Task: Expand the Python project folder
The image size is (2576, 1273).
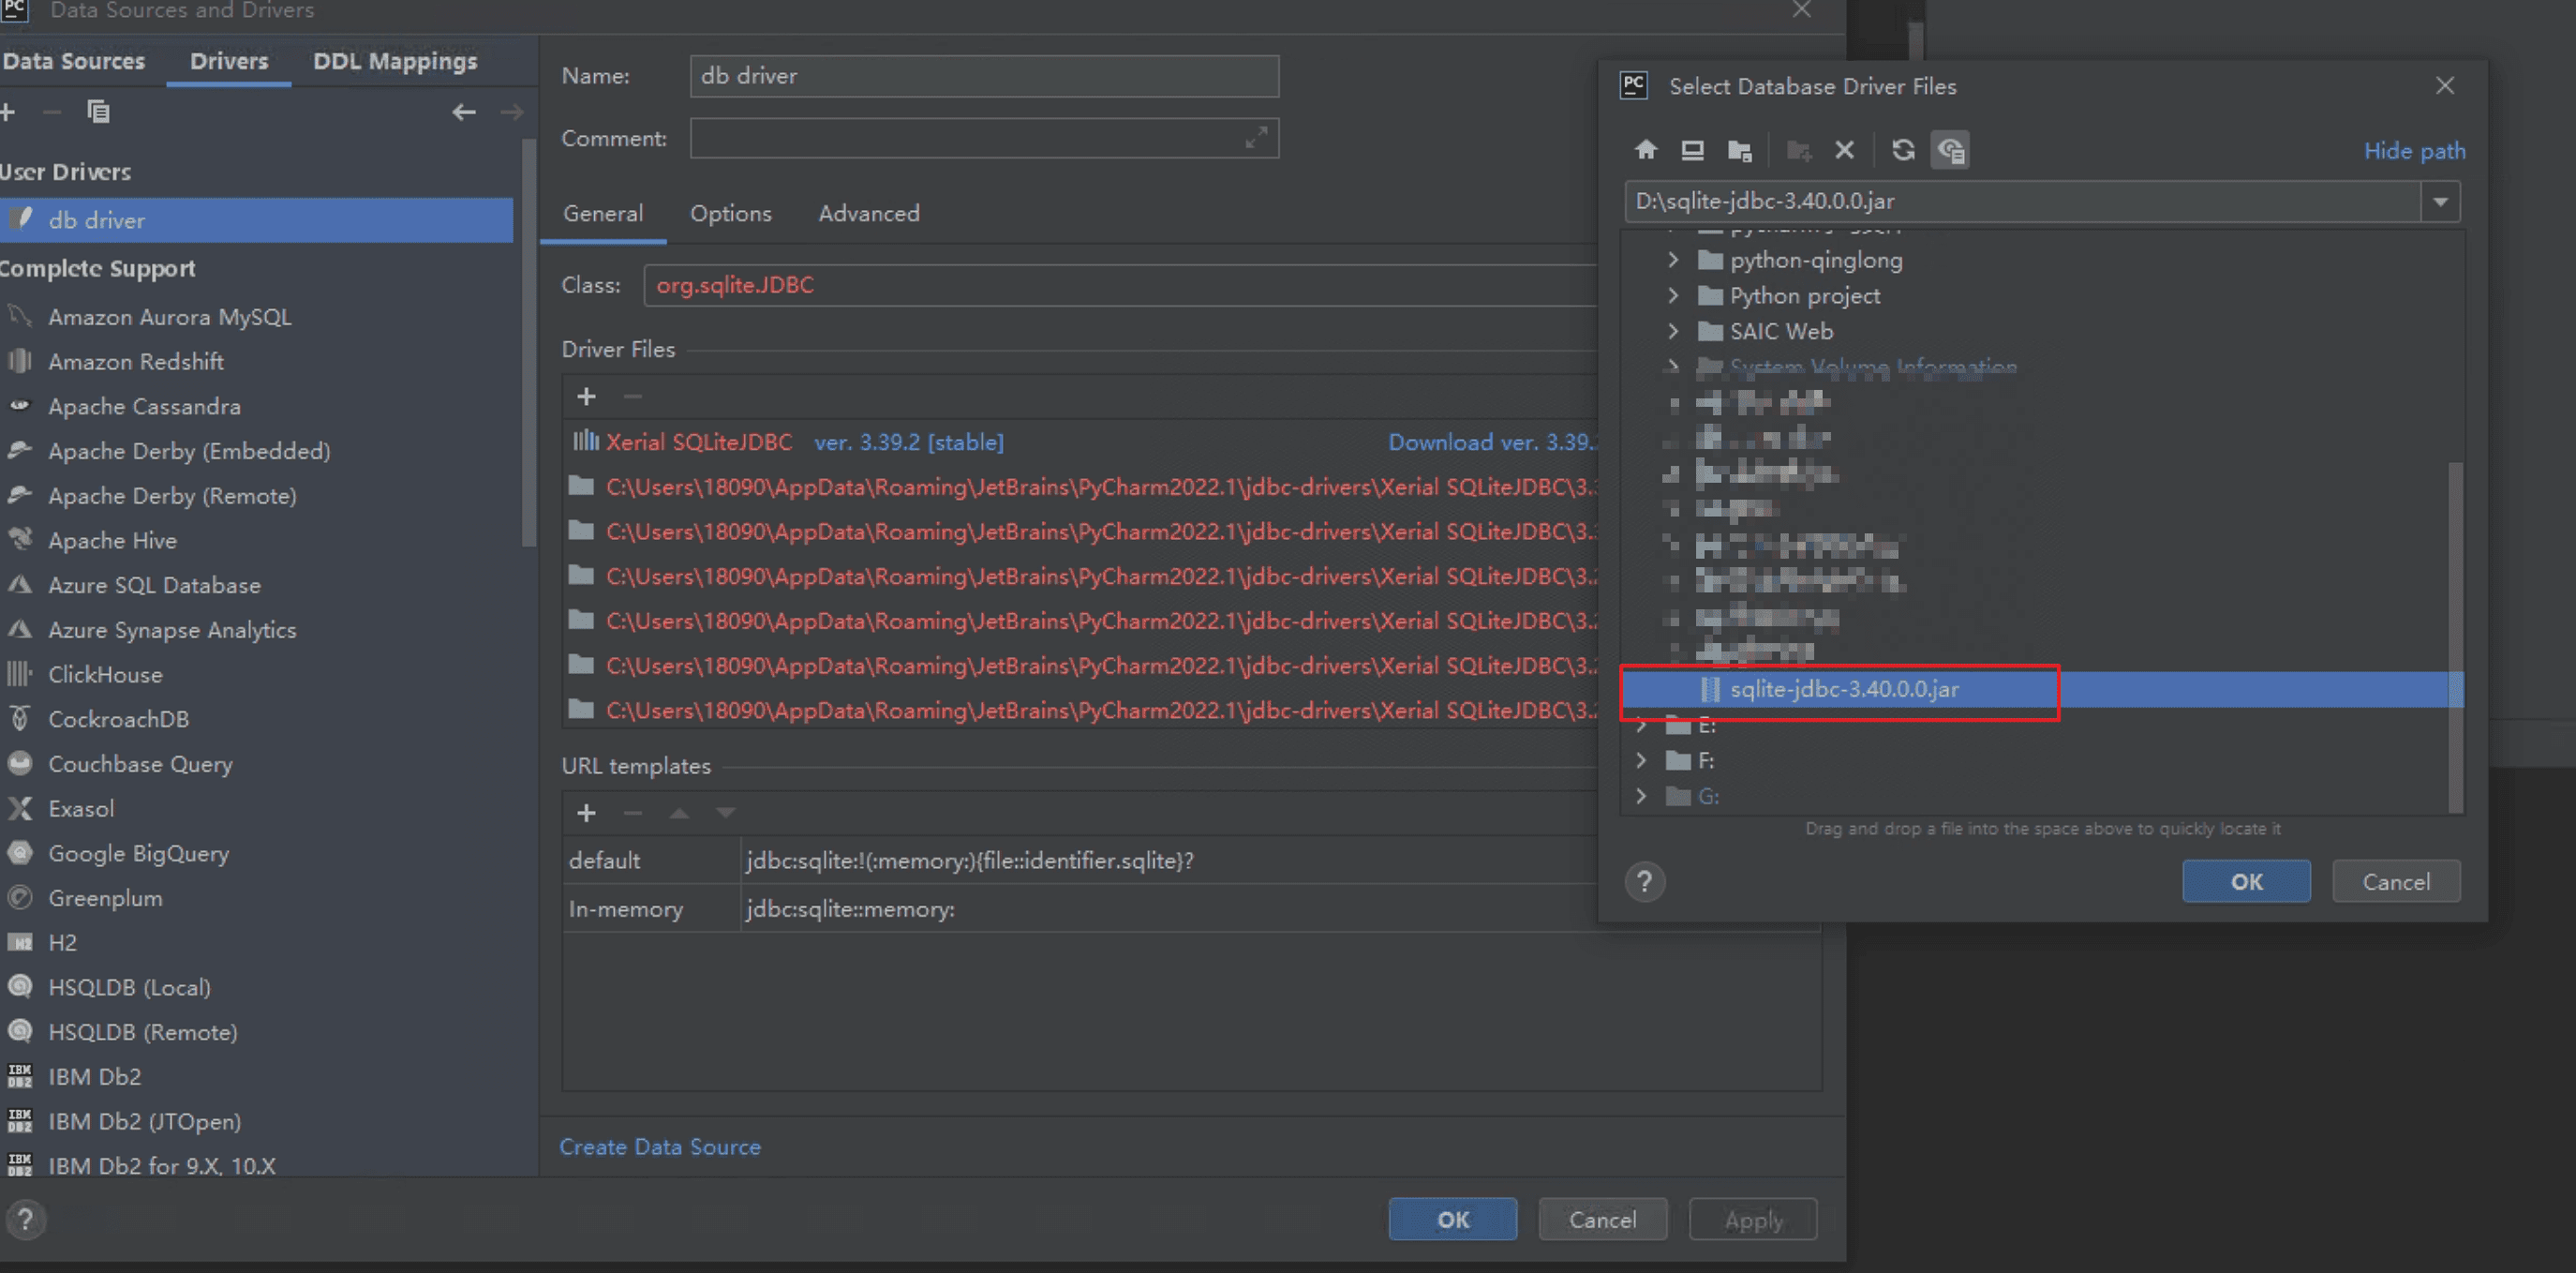Action: tap(1673, 296)
